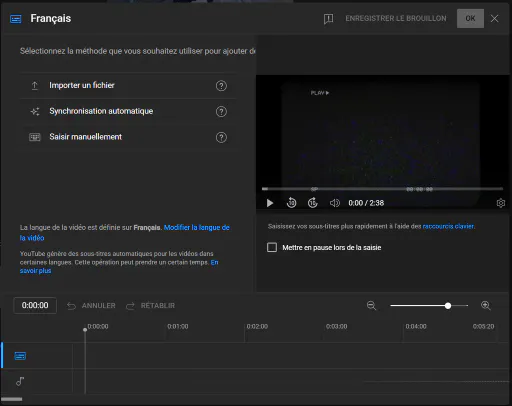
Task: Enable Mettre en pause lors de la saisie
Action: pyautogui.click(x=272, y=247)
